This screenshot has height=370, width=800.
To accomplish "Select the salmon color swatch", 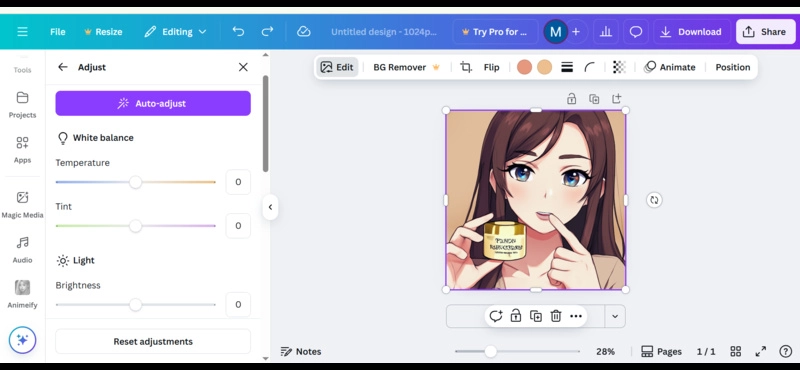I will coord(524,67).
